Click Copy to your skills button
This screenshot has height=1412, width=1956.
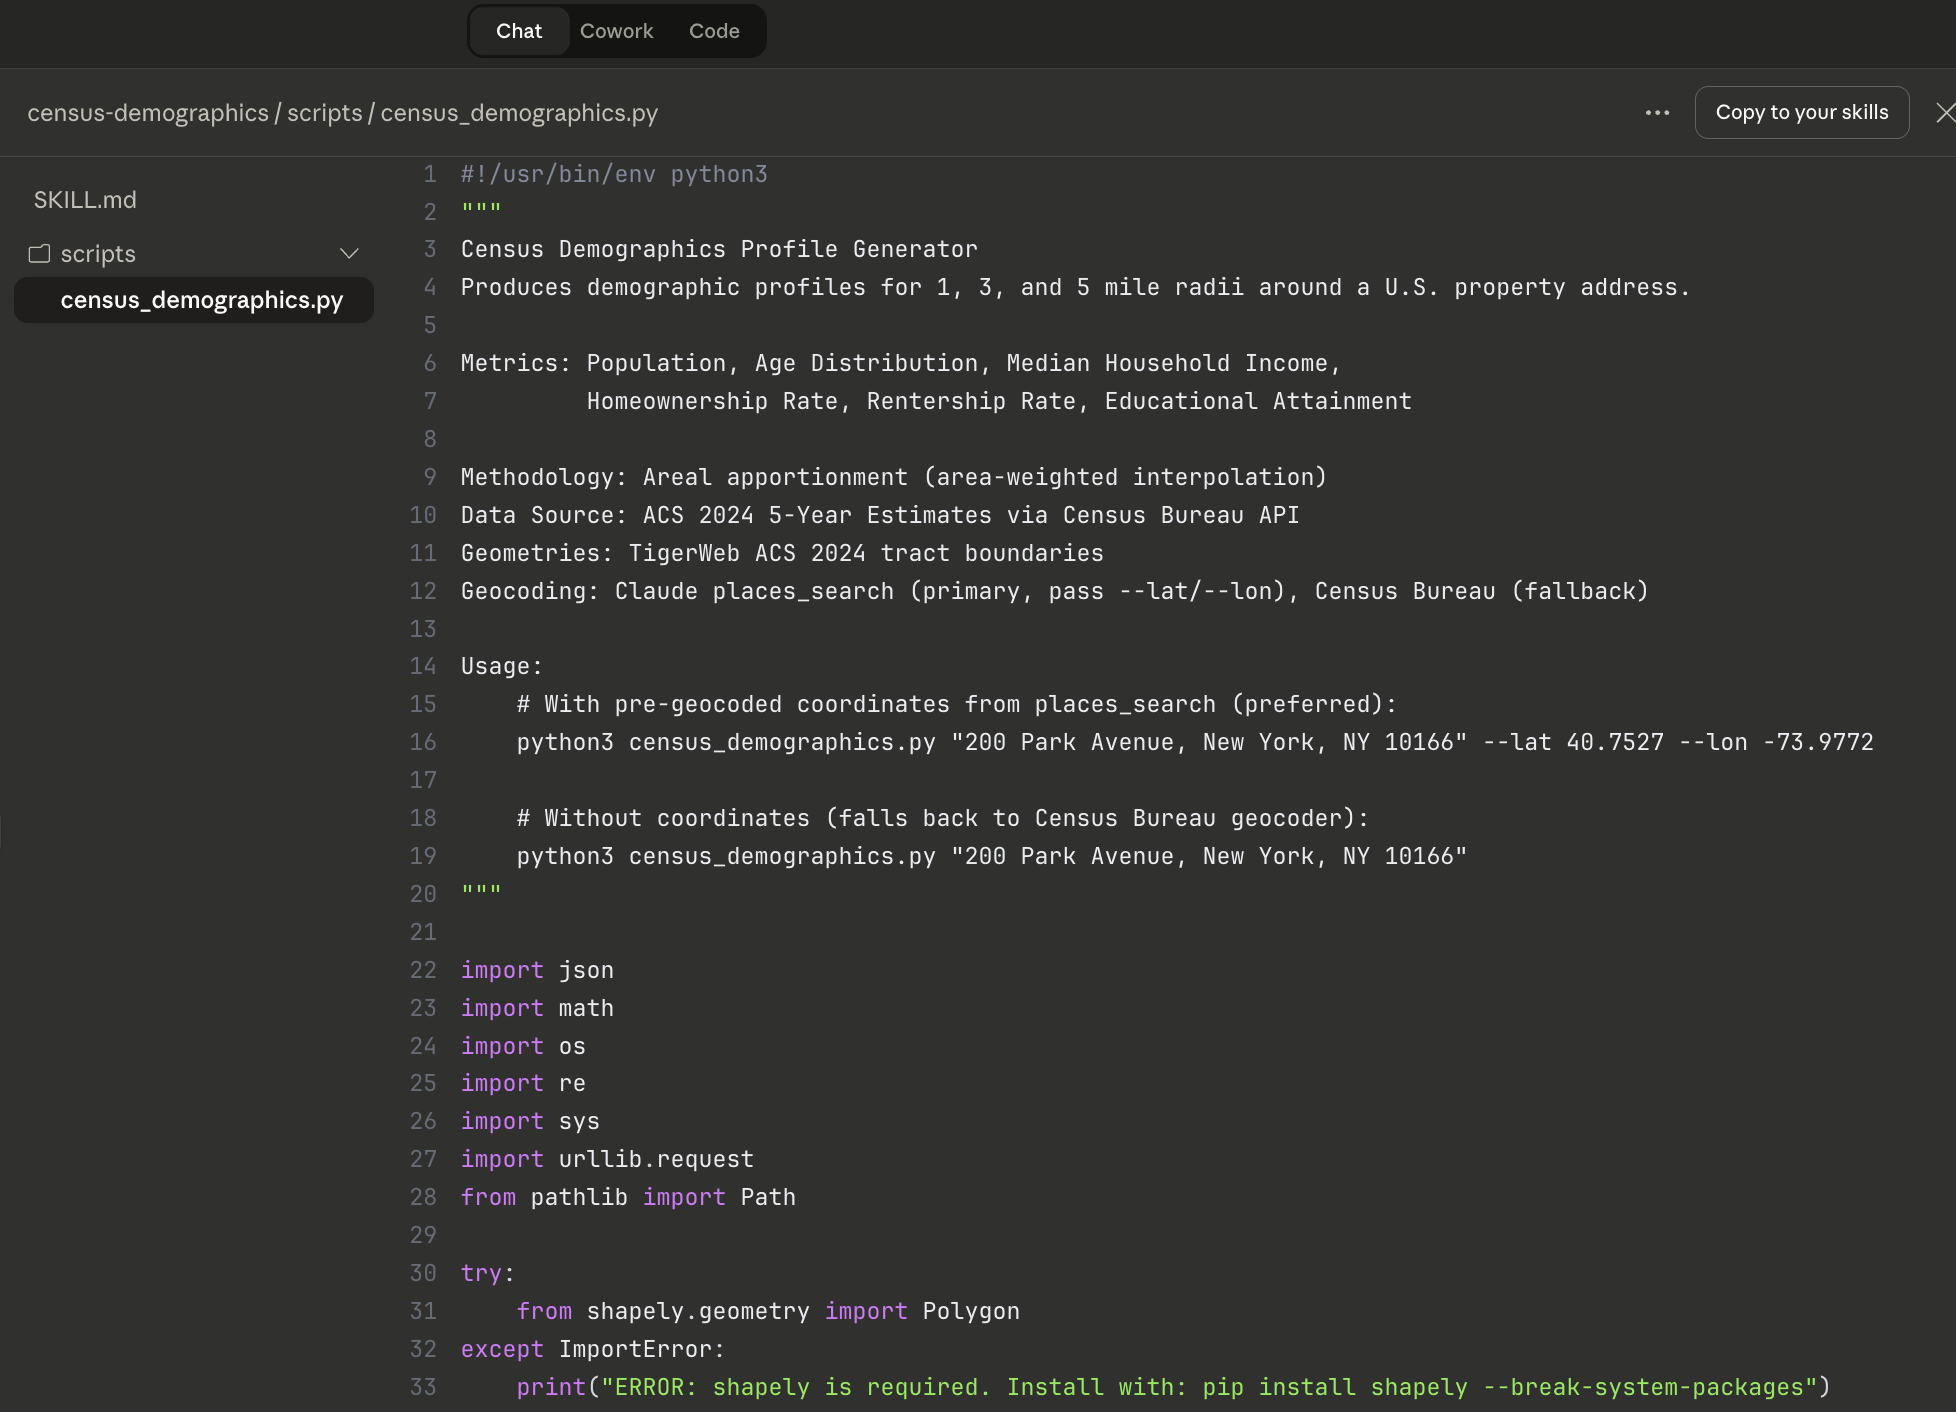coord(1801,113)
